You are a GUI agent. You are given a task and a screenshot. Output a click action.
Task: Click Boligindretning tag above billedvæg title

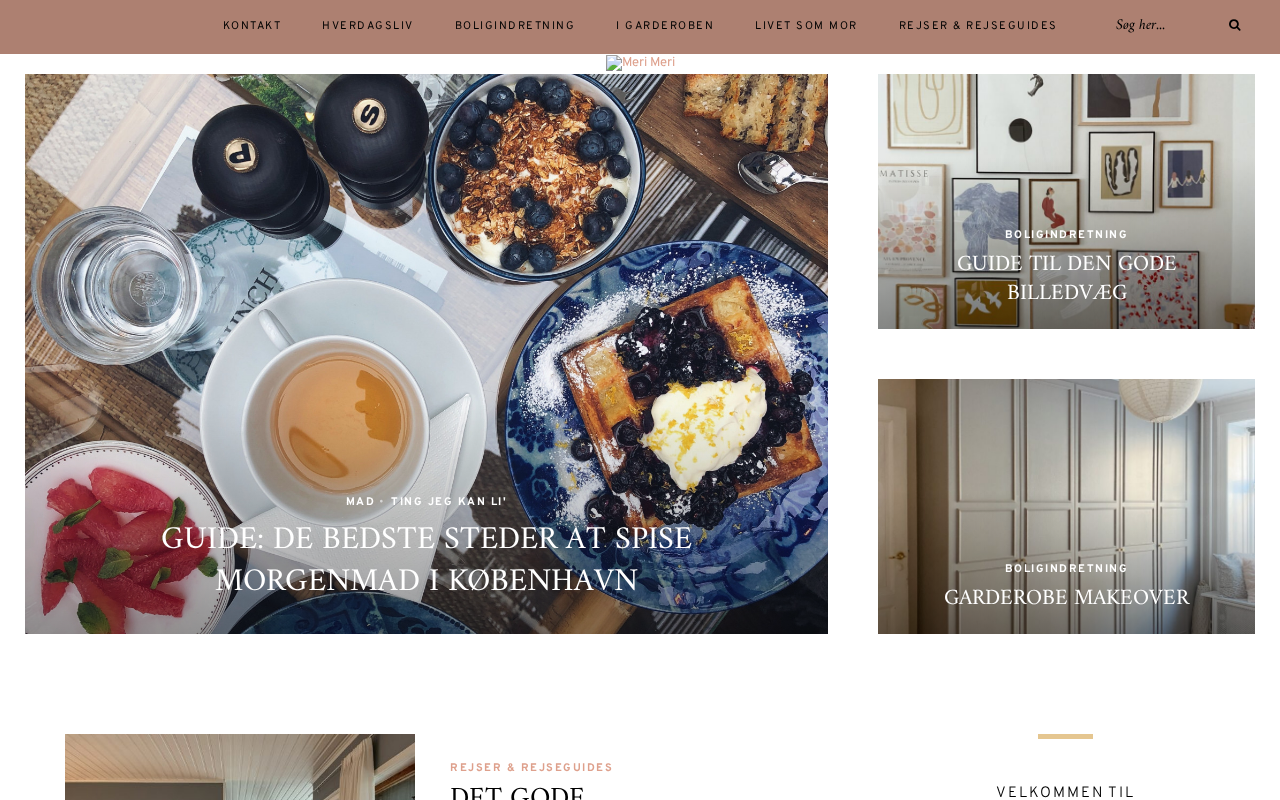(1066, 236)
